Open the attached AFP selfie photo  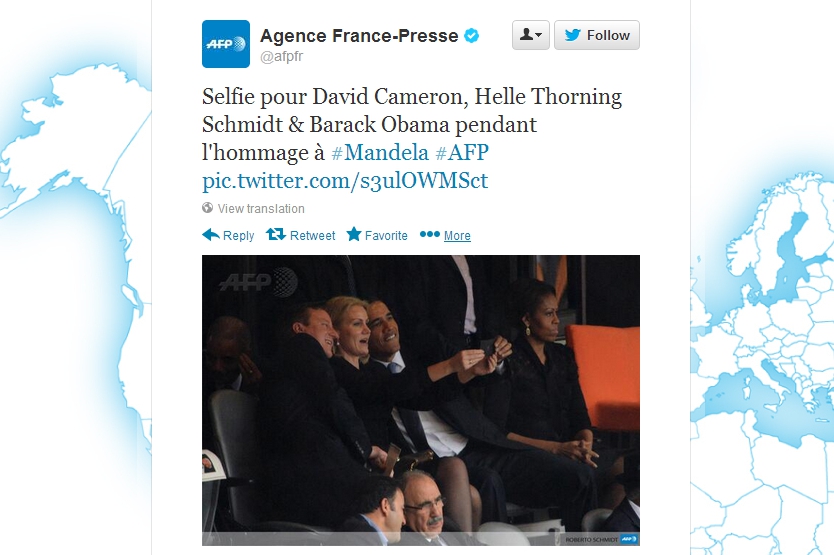point(421,400)
